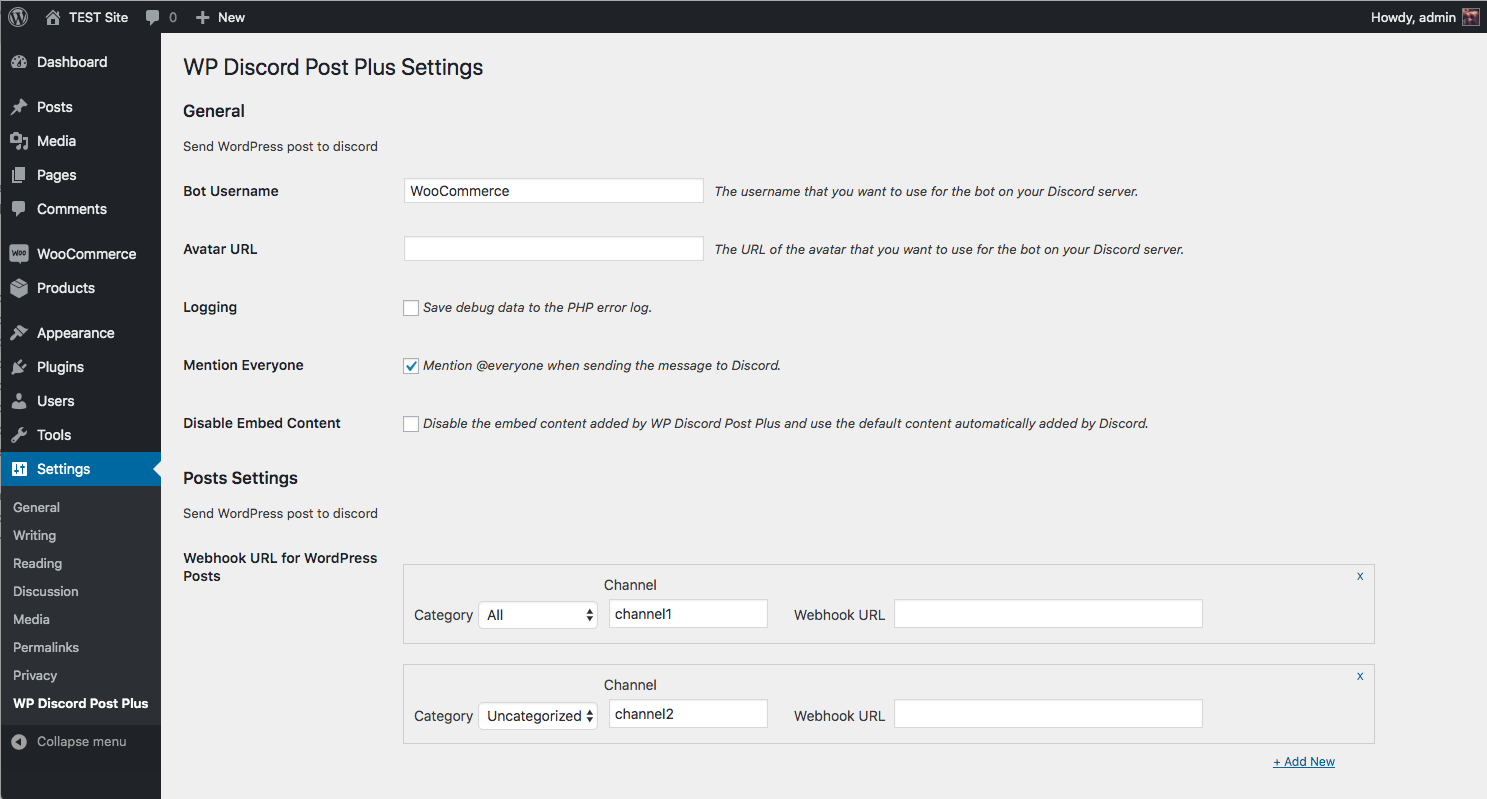Click the admin avatar in top bar
Viewport: 1487px width, 799px height.
point(1470,17)
